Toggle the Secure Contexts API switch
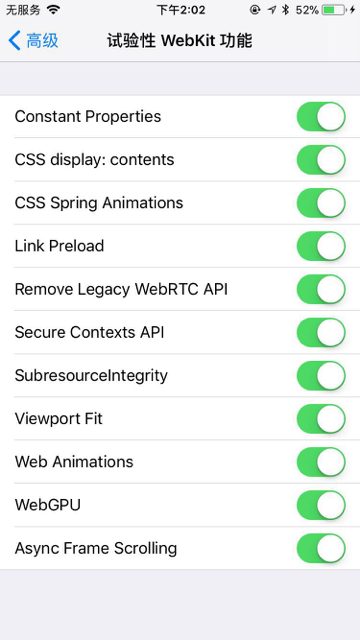 coord(321,333)
